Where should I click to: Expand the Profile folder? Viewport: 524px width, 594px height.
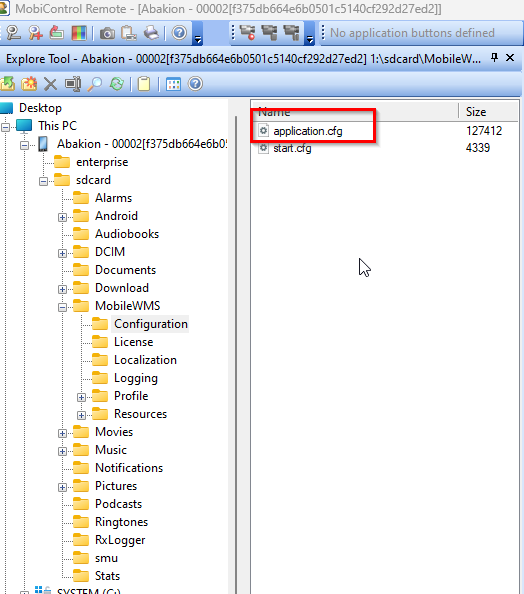coord(81,397)
